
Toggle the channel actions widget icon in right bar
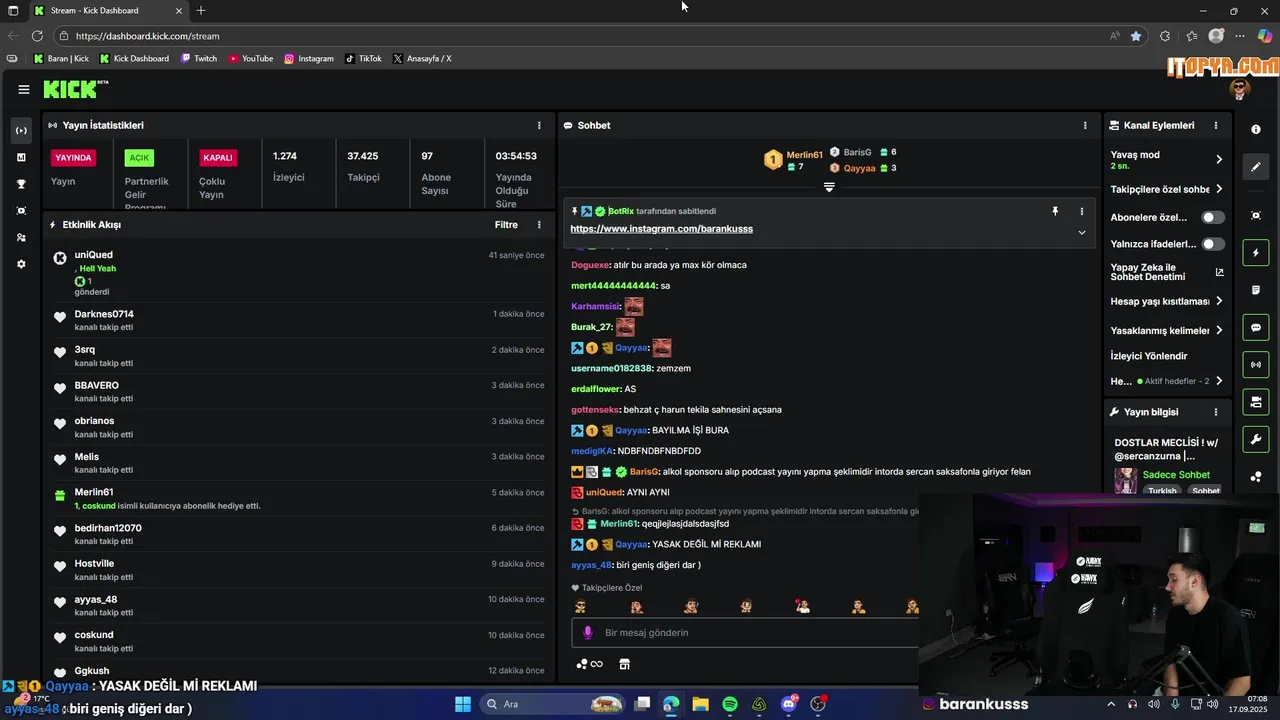(1256, 402)
